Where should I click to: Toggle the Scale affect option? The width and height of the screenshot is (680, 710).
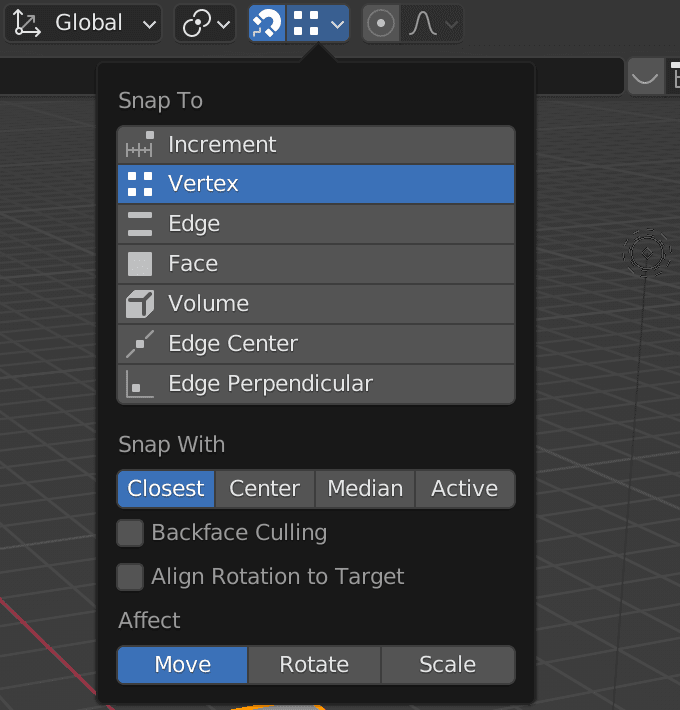click(448, 664)
